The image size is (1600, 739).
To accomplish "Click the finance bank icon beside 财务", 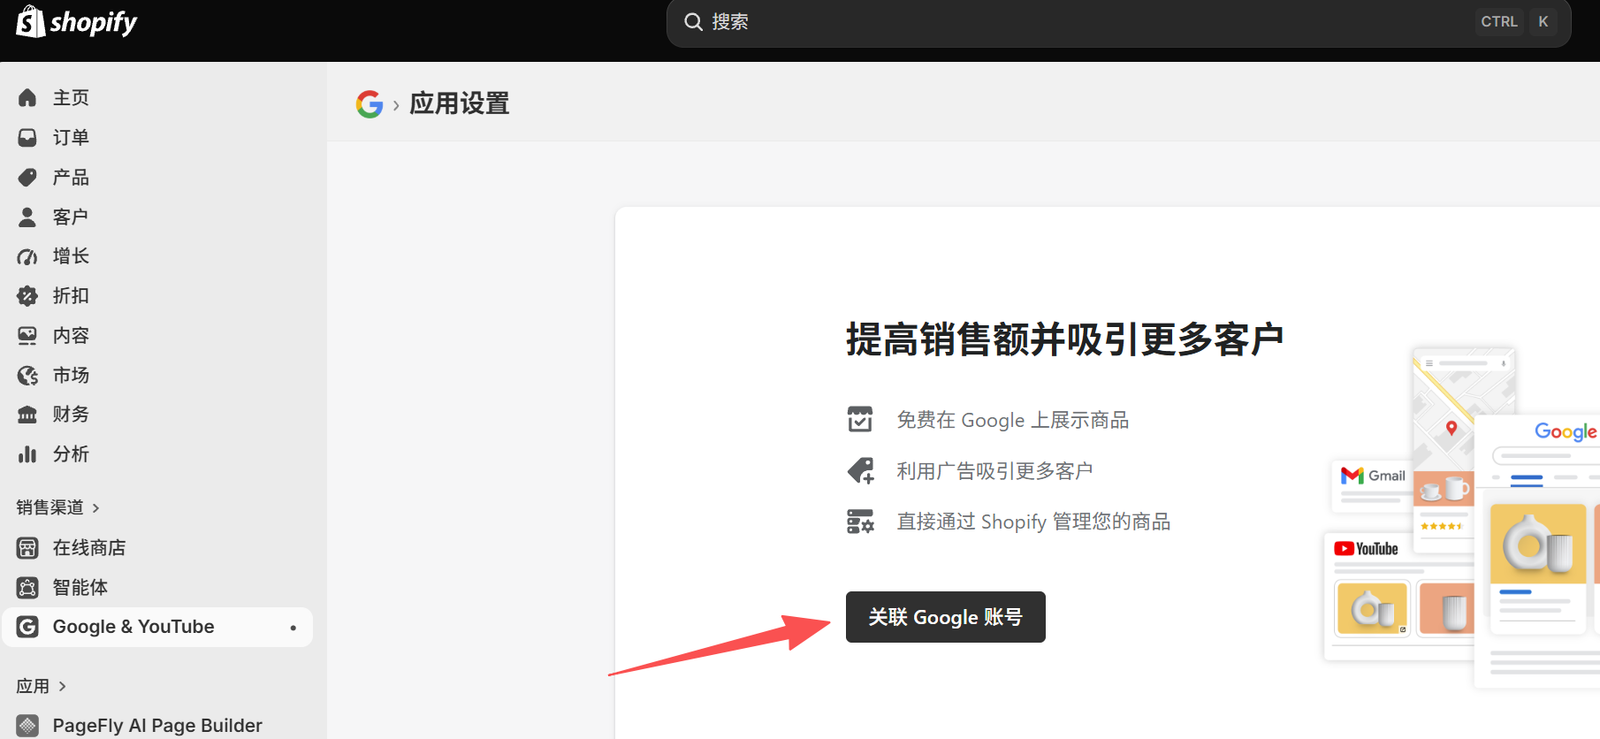I will click(27, 415).
